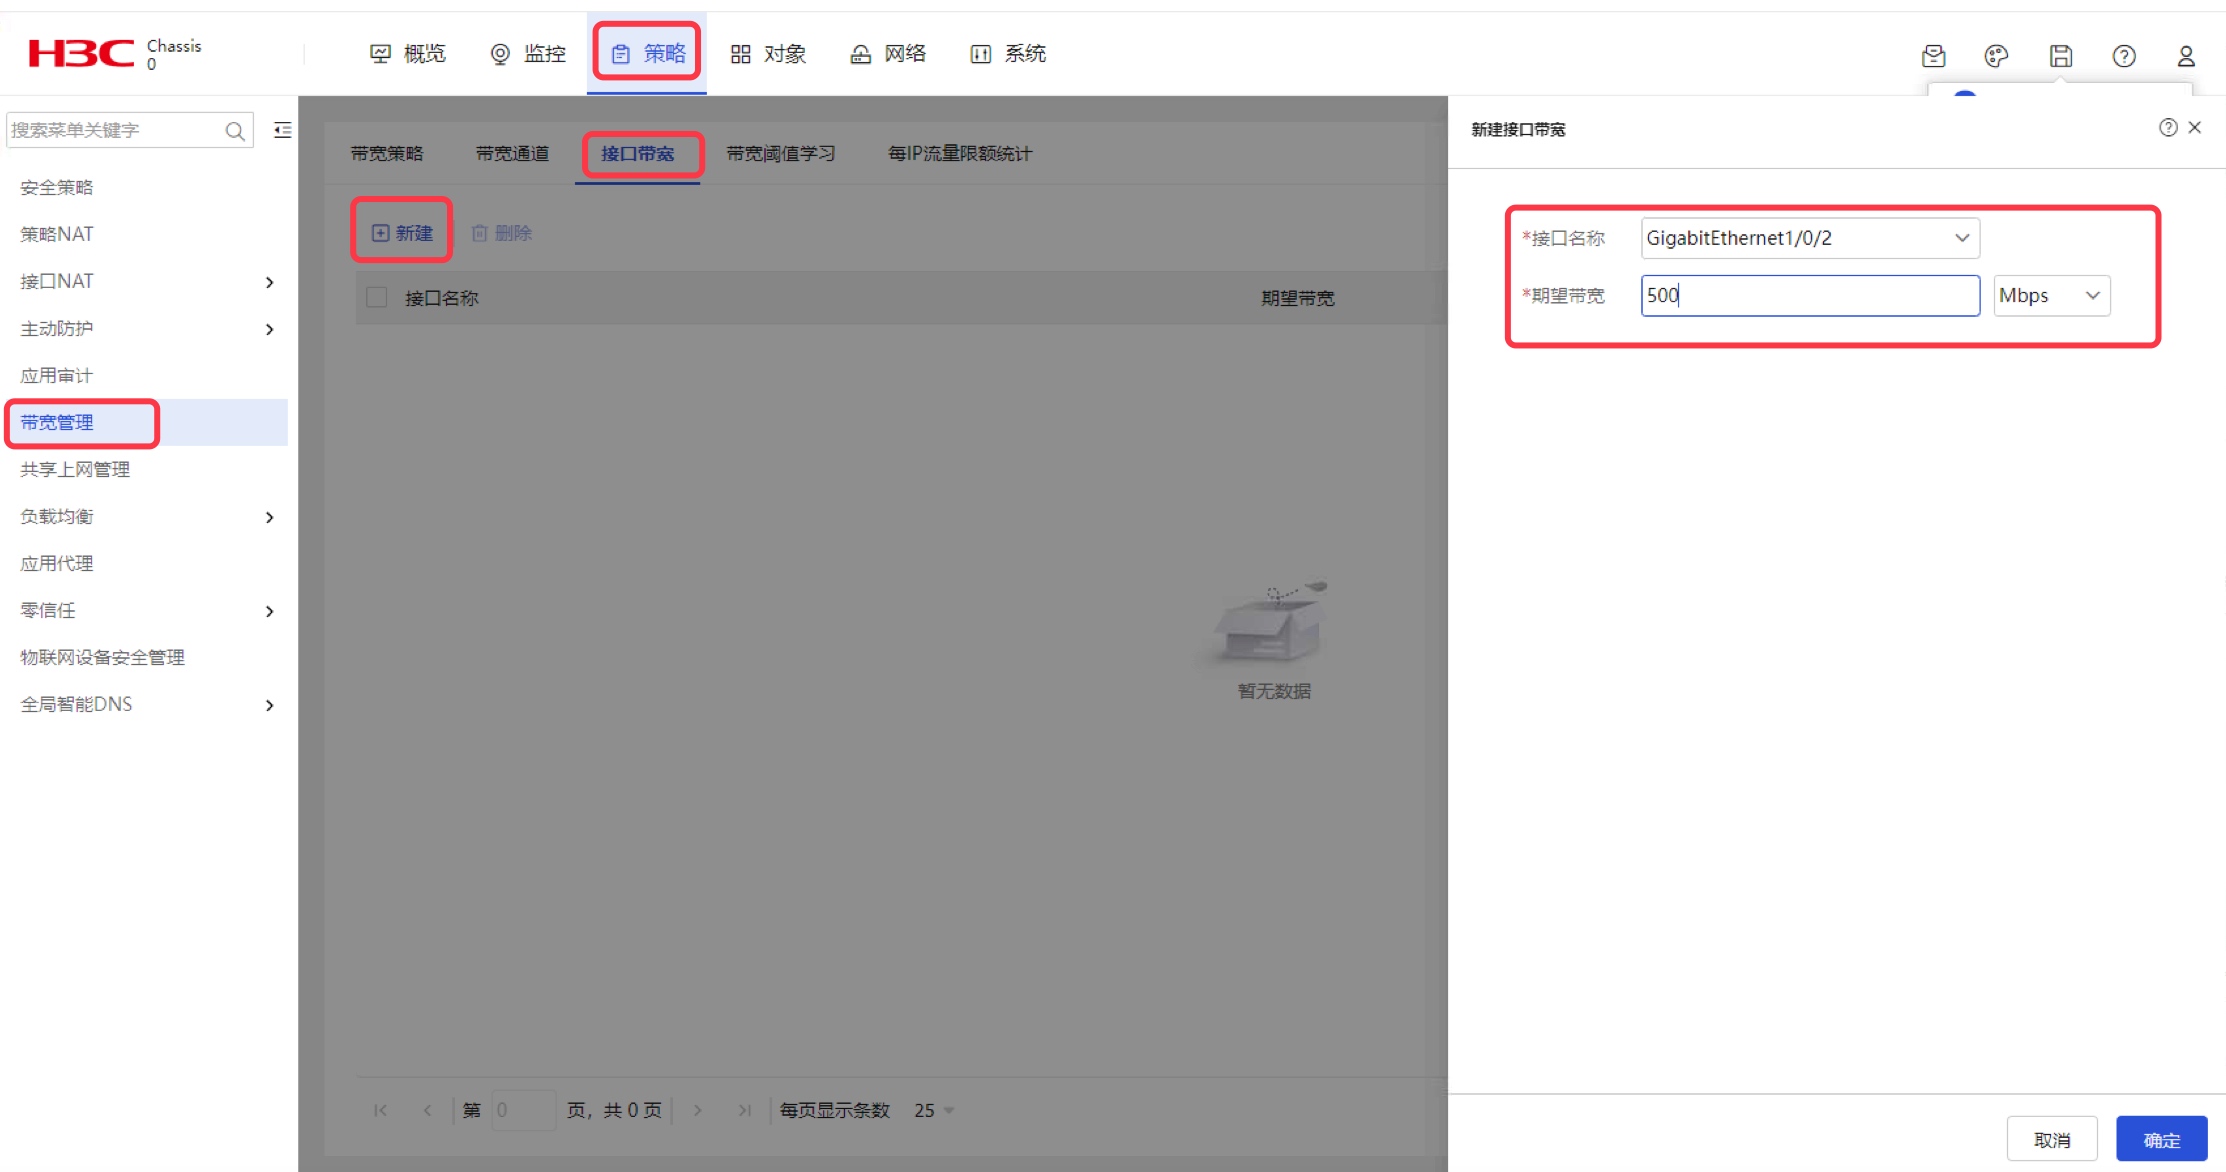Screen dimensions: 2226x1172
Task: Go to the next page
Action: (x=697, y=1110)
